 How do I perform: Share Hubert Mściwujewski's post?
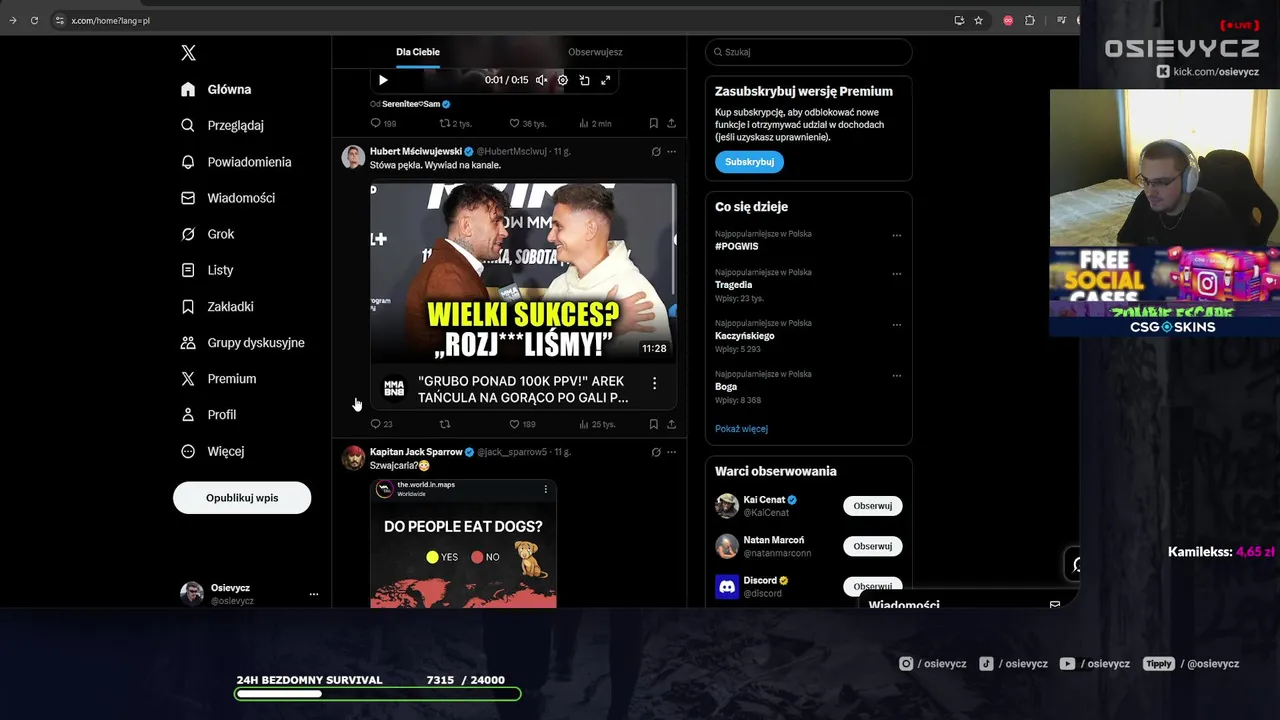tap(671, 424)
